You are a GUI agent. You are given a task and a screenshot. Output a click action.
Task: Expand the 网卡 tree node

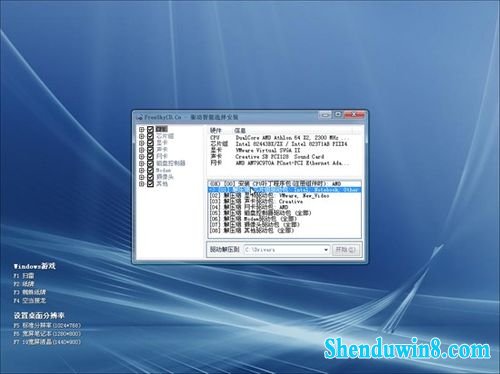click(142, 157)
